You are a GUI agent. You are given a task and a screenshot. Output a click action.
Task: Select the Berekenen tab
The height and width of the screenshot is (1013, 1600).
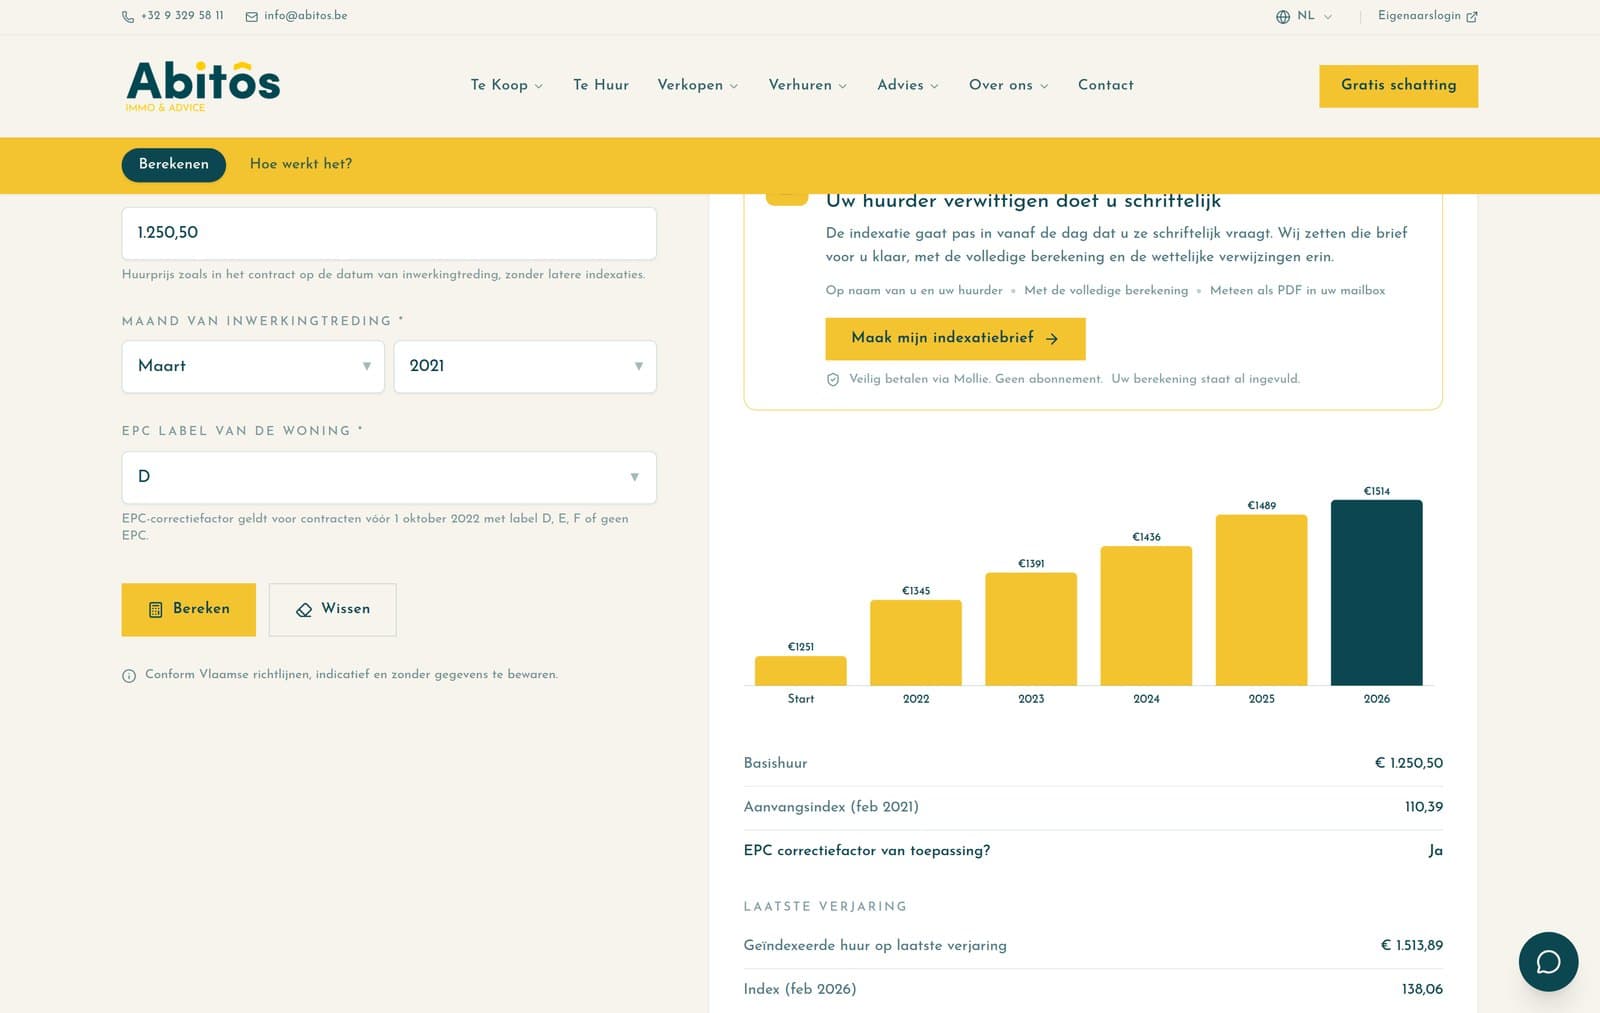[174, 165]
